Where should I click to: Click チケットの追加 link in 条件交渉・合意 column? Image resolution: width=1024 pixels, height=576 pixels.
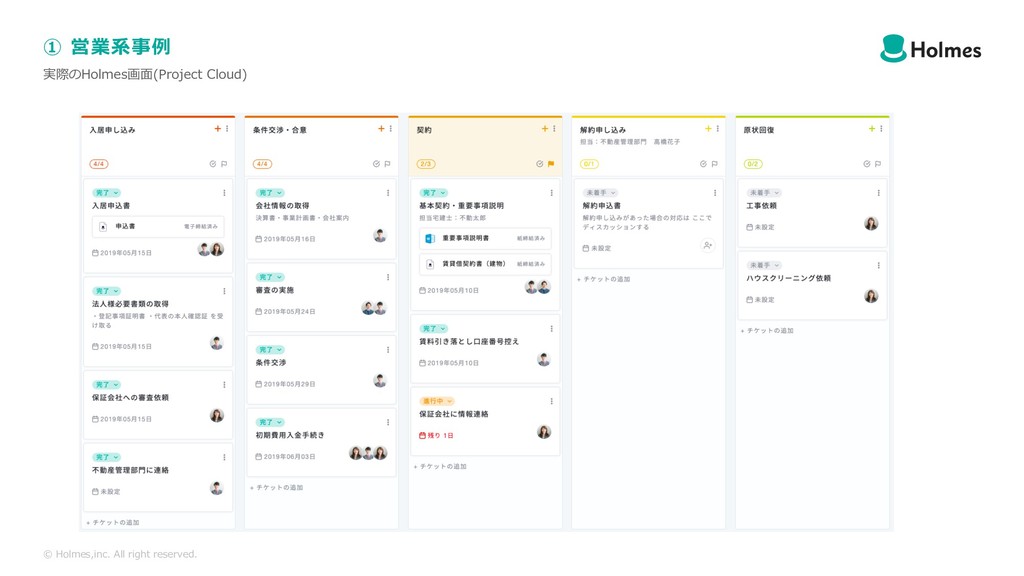point(277,488)
